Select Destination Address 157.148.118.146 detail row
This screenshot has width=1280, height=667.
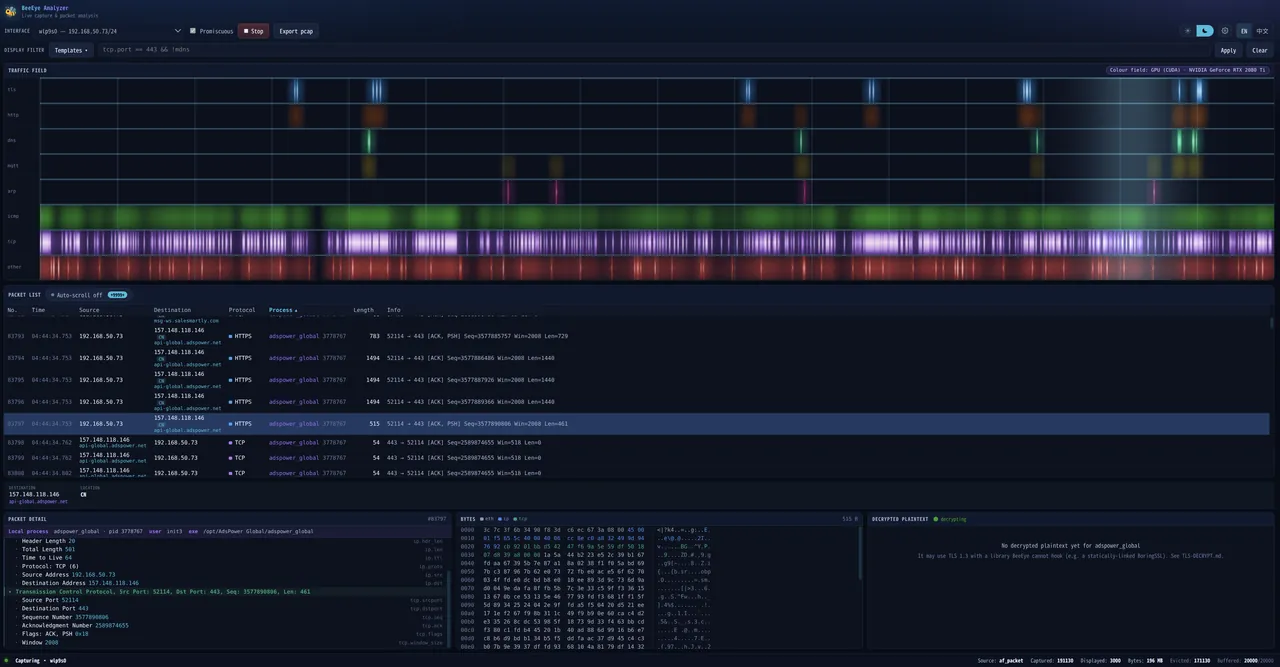pos(226,583)
